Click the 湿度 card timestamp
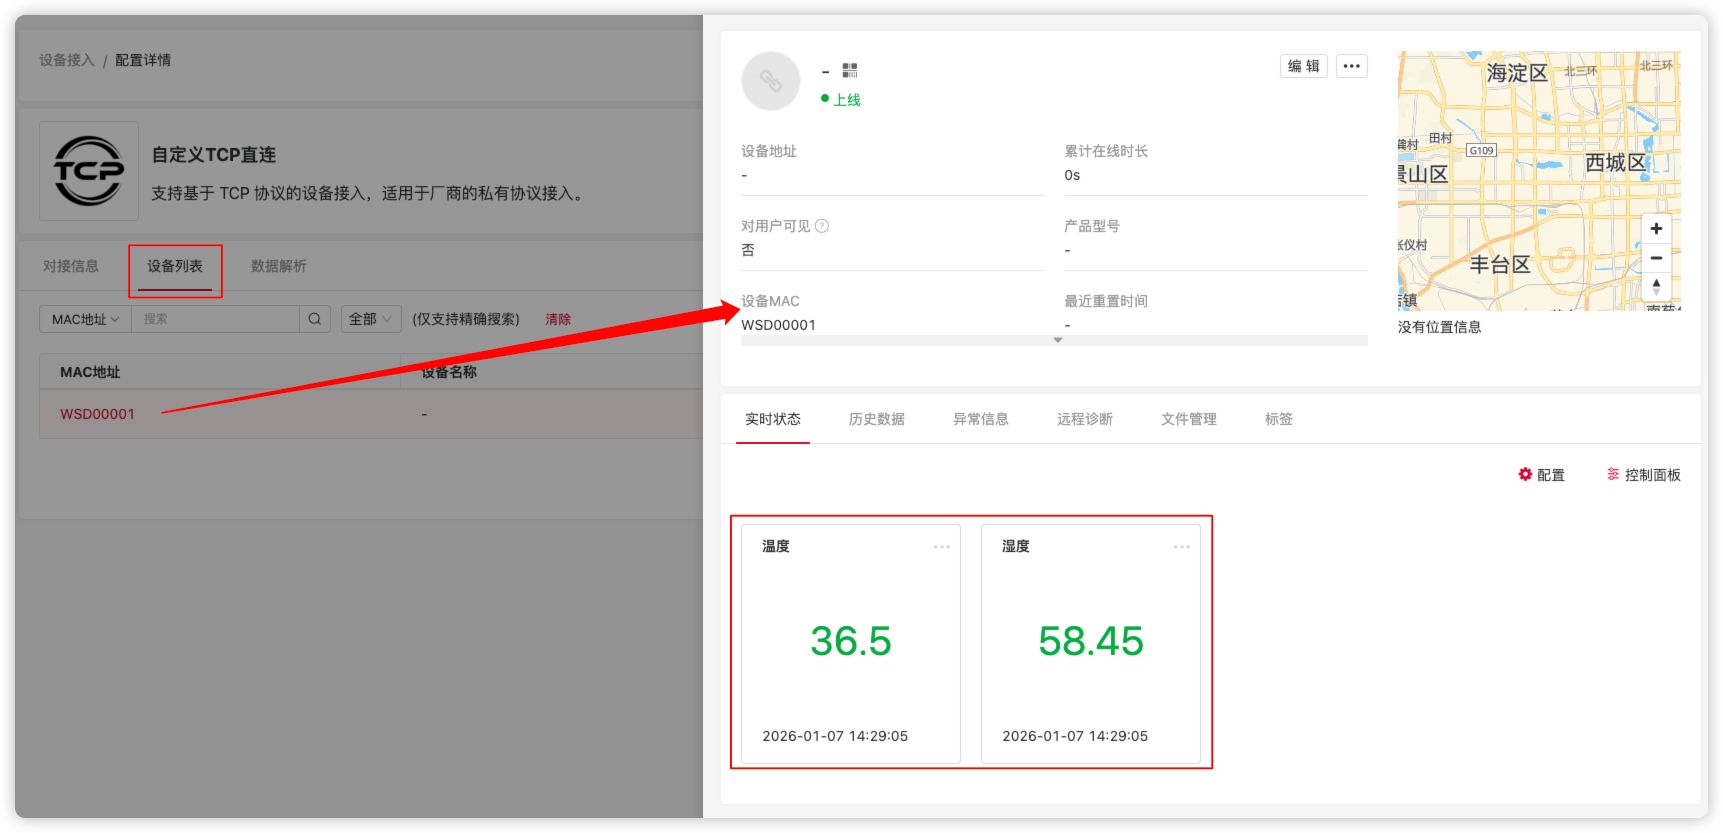 pyautogui.click(x=1075, y=736)
